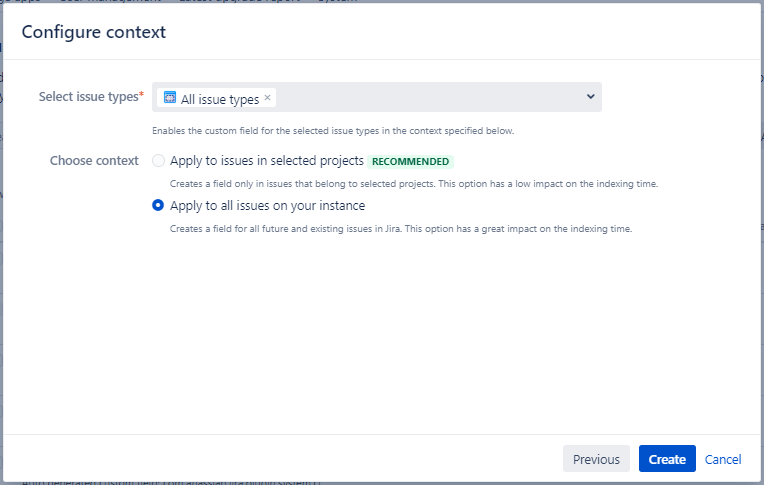Viewport: 764px width, 485px height.
Task: Click the Select issue types field label
Action: click(x=88, y=97)
